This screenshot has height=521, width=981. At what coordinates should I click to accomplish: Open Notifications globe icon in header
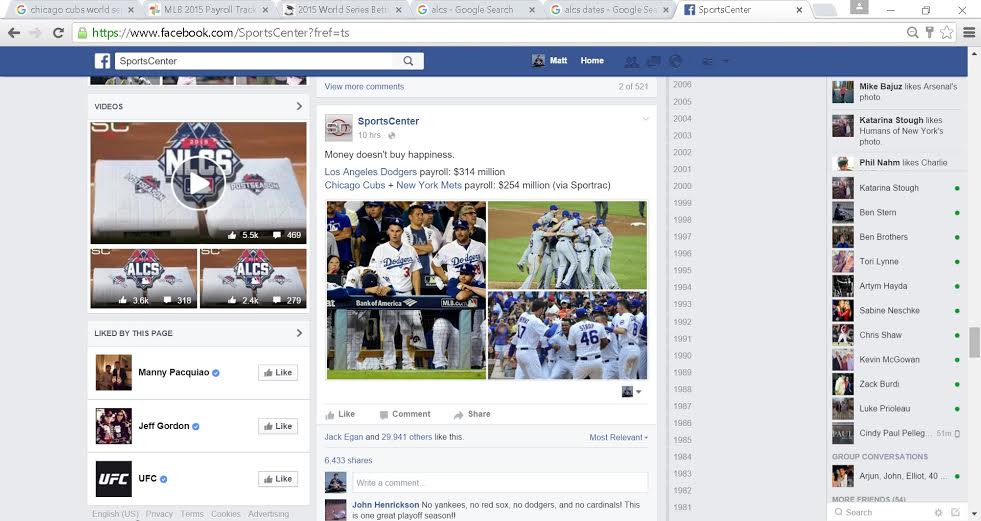(675, 61)
